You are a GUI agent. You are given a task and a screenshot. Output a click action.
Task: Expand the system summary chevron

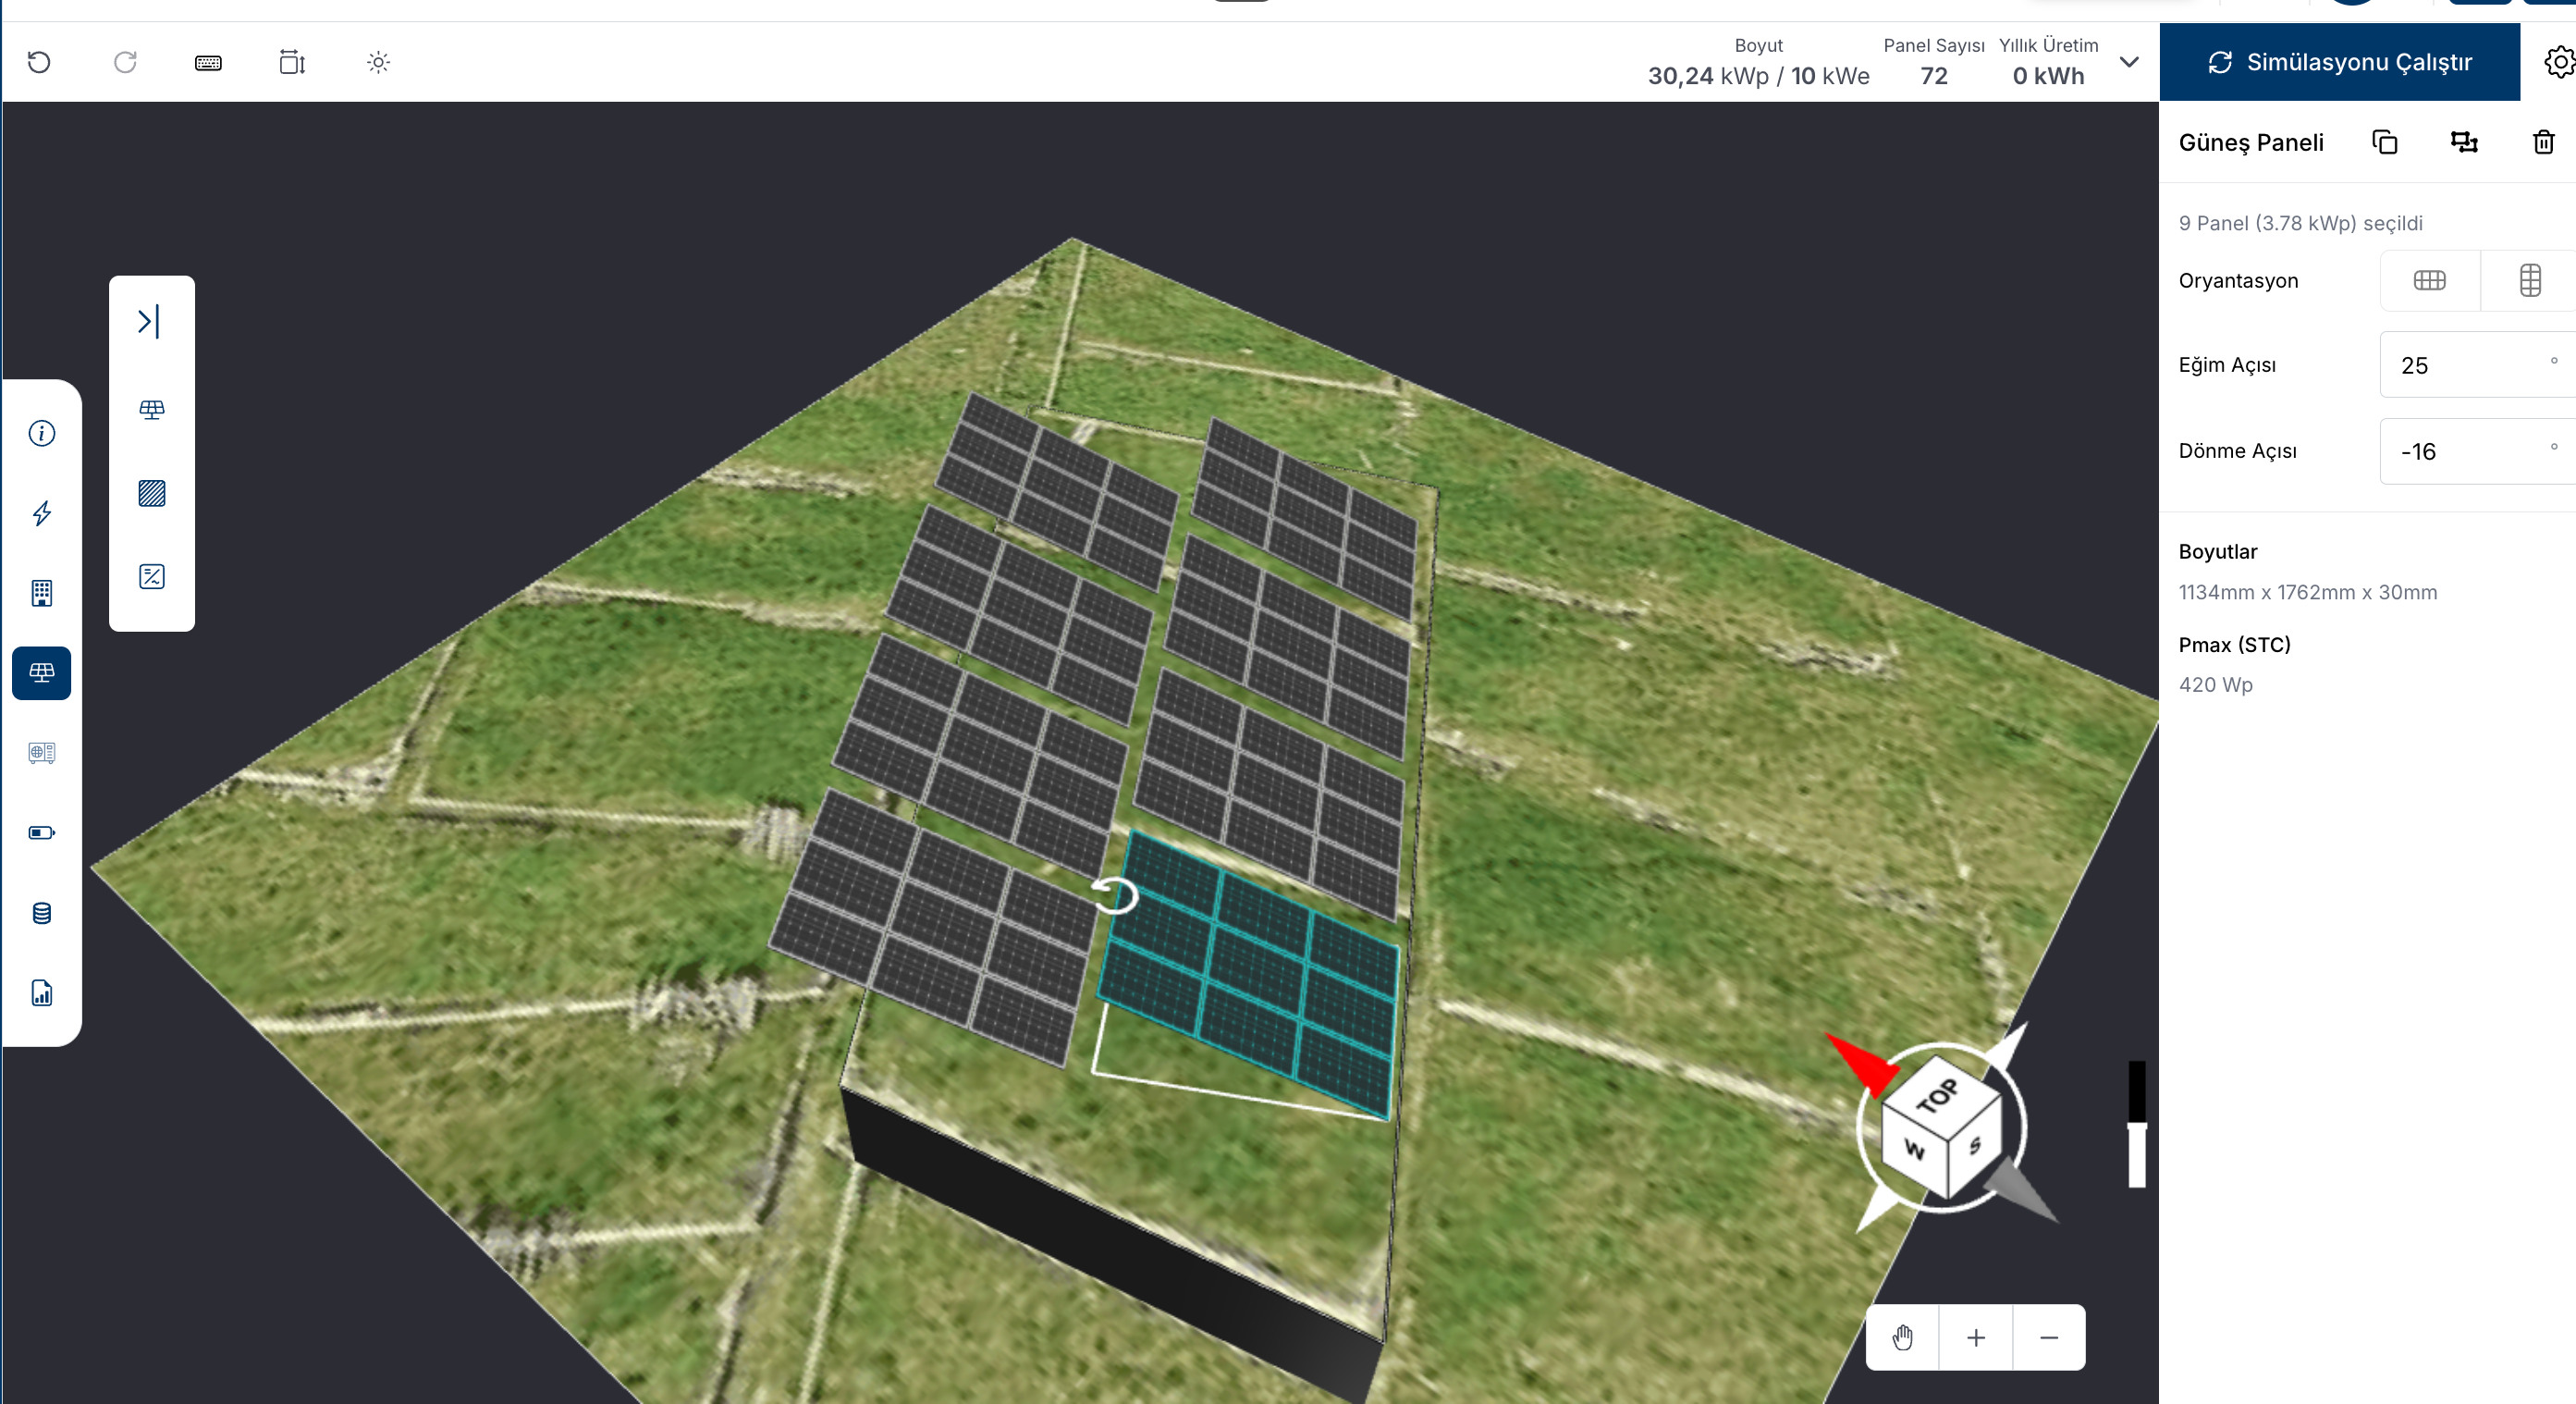tap(2129, 62)
